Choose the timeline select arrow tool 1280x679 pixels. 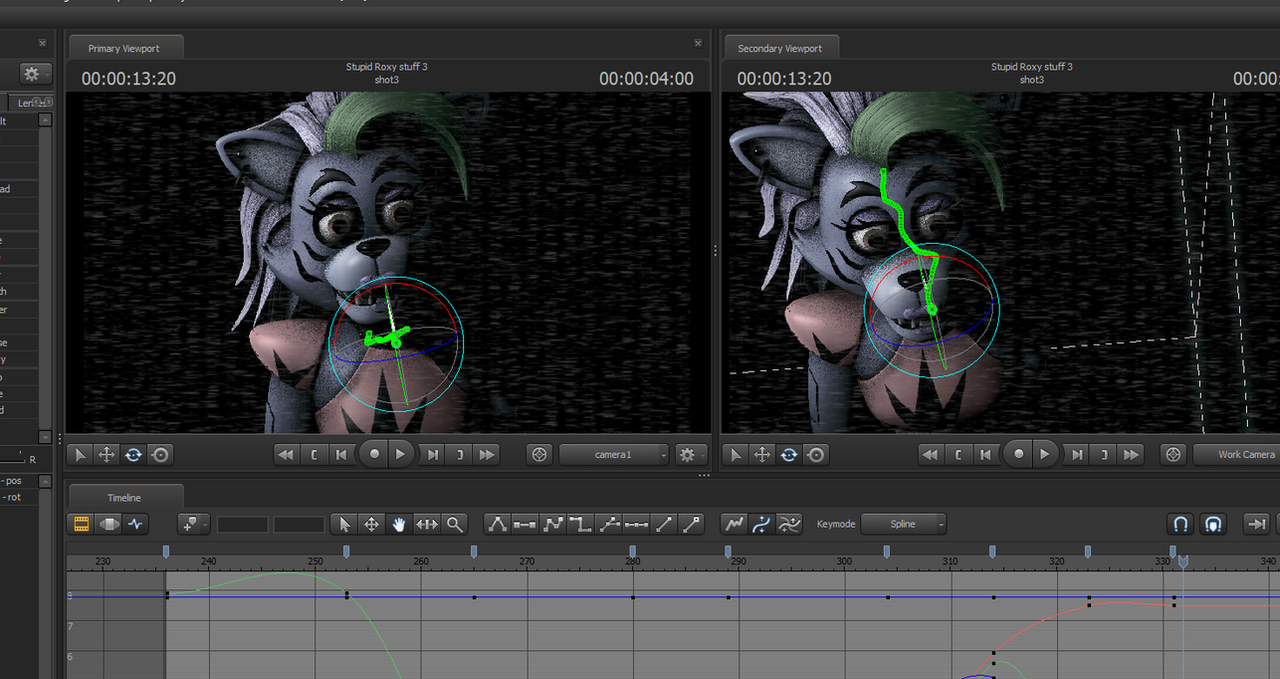point(344,523)
